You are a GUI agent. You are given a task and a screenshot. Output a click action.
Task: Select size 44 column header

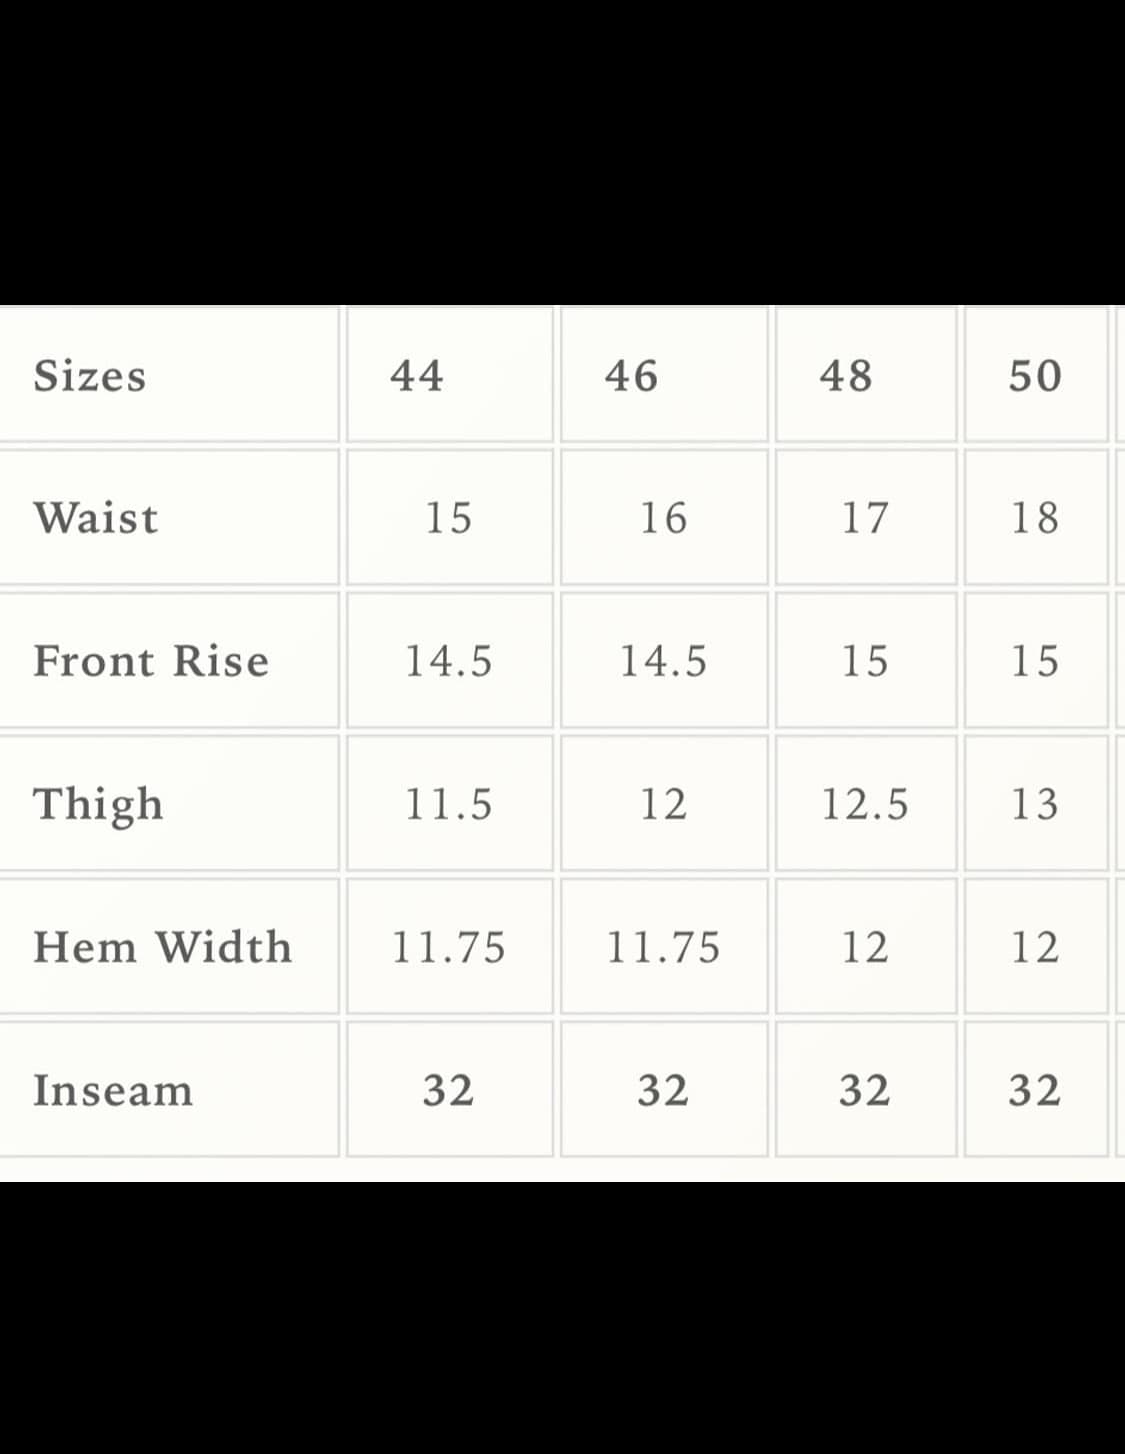[417, 376]
